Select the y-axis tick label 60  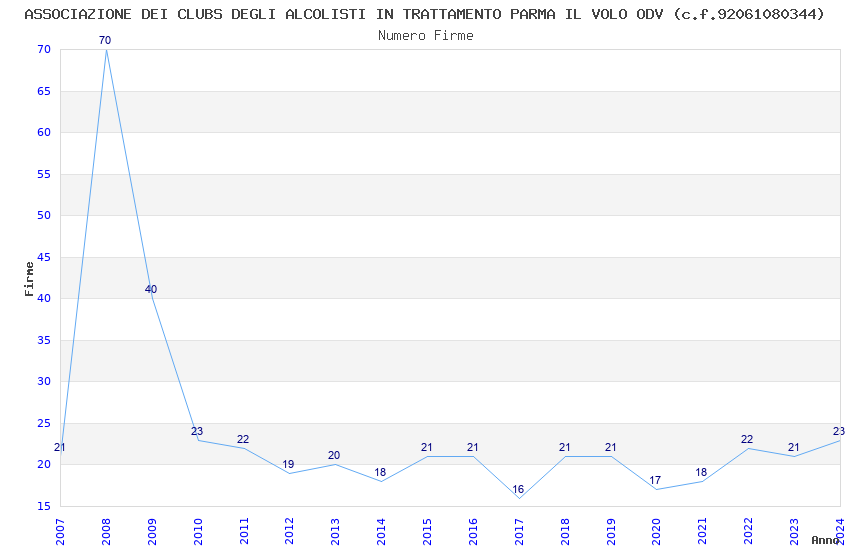click(x=44, y=132)
